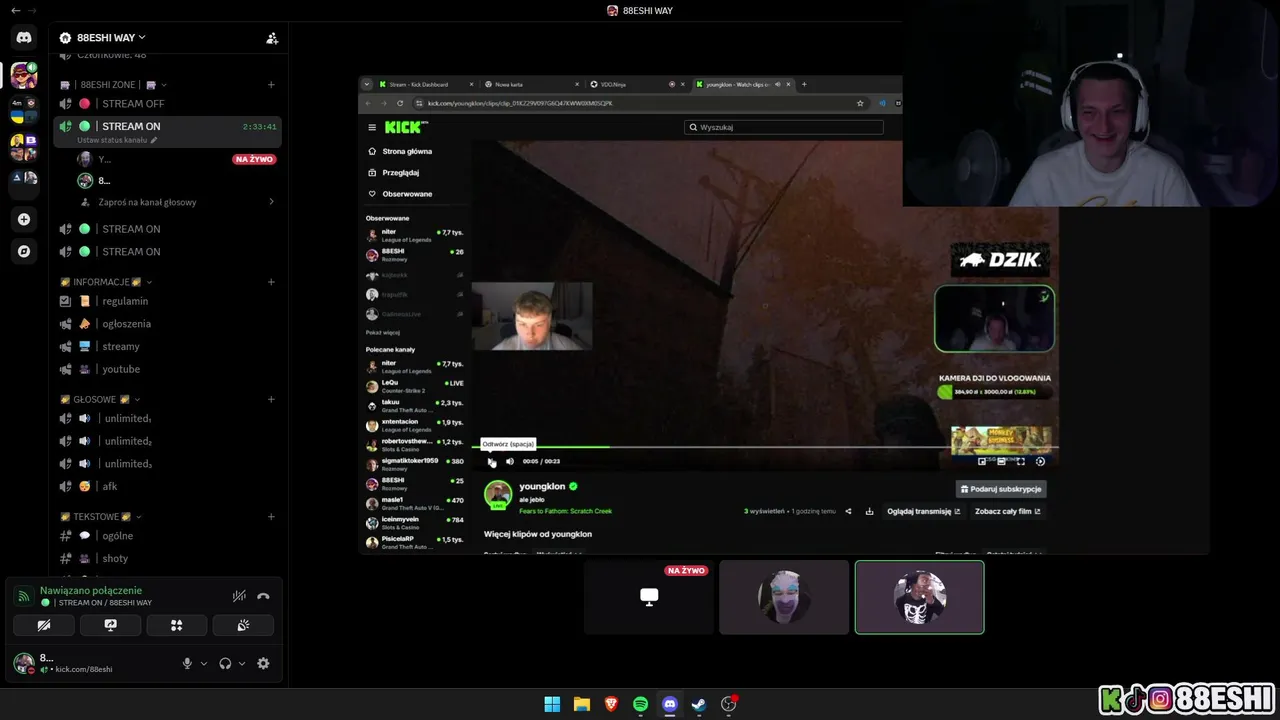This screenshot has width=1280, height=720.
Task: Create channel in INFORMACJE category
Action: click(x=271, y=282)
